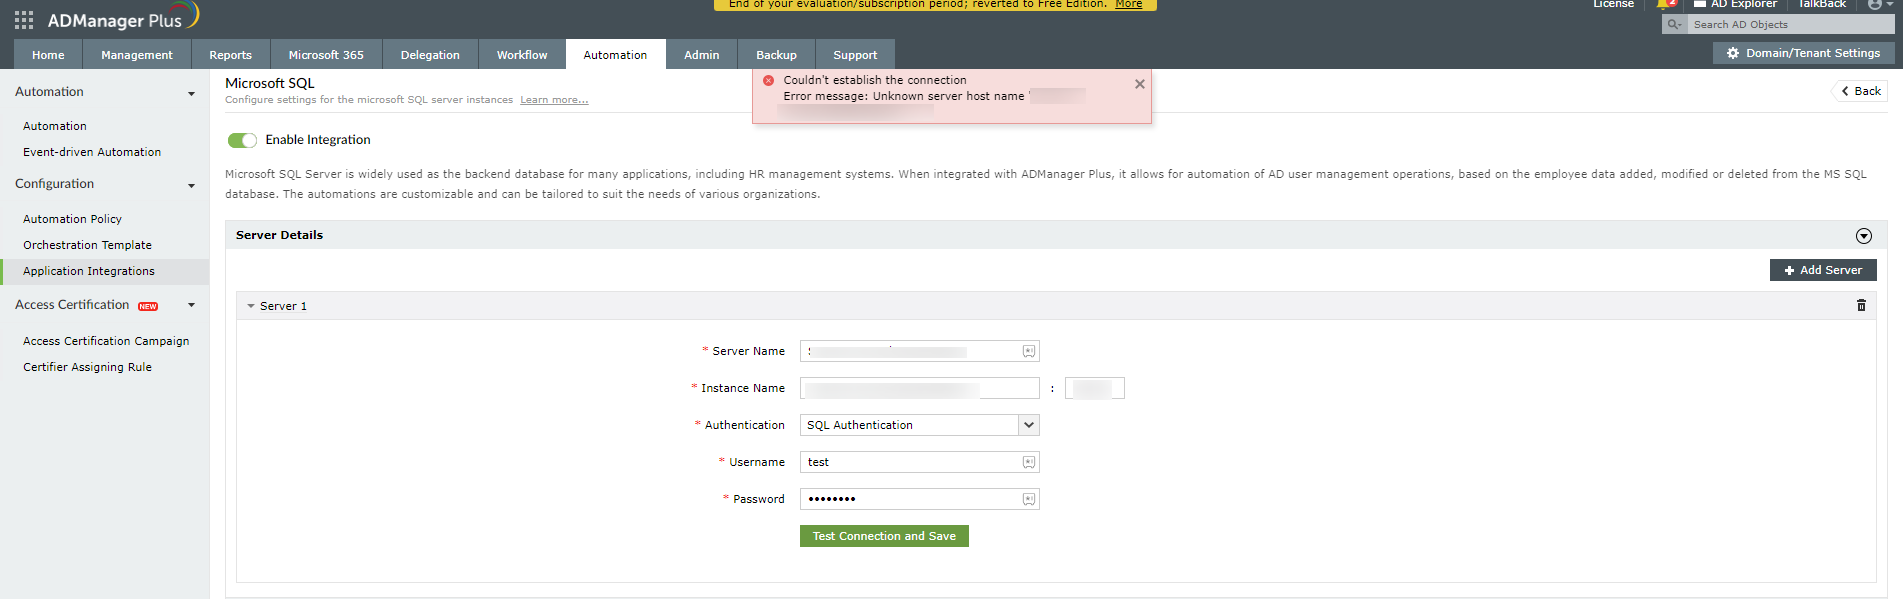Click the Add Server button
Viewport: 1903px width, 599px height.
coord(1822,270)
